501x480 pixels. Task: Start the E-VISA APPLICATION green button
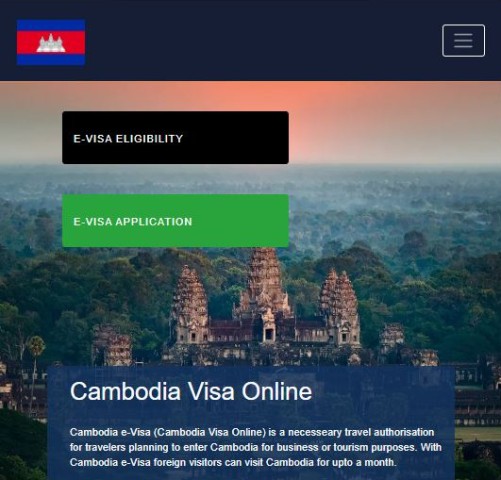[x=175, y=221]
